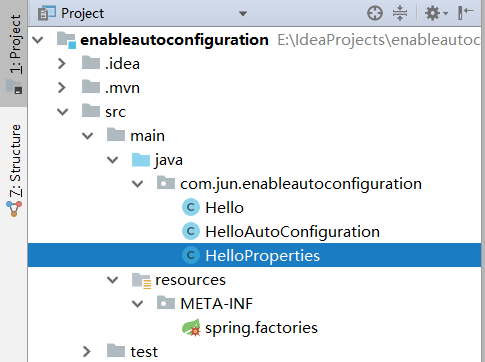Expand the .idea folder

tap(62, 63)
